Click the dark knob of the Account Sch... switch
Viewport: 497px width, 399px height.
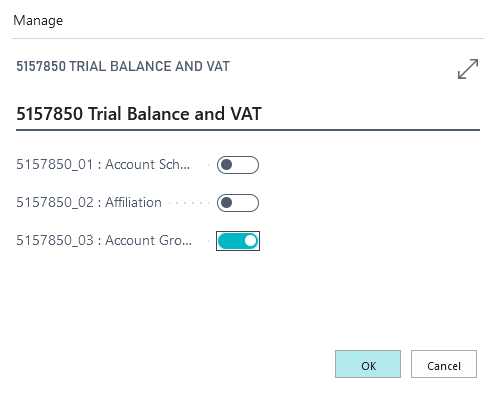(227, 165)
